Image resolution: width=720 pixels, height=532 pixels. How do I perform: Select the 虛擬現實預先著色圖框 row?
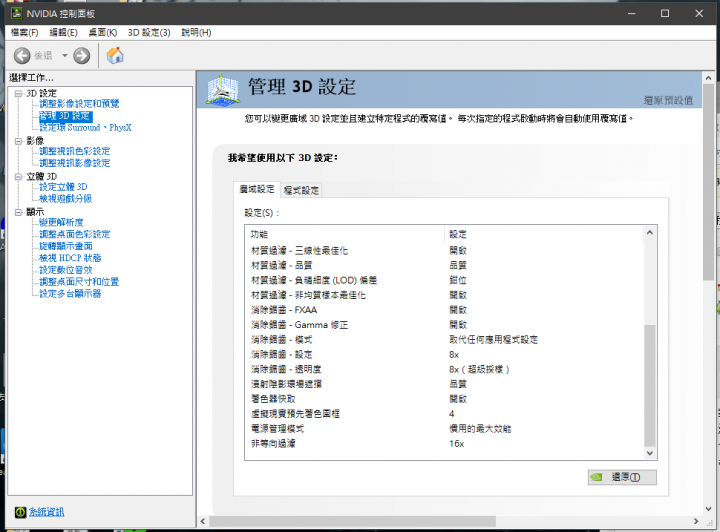tap(444, 414)
